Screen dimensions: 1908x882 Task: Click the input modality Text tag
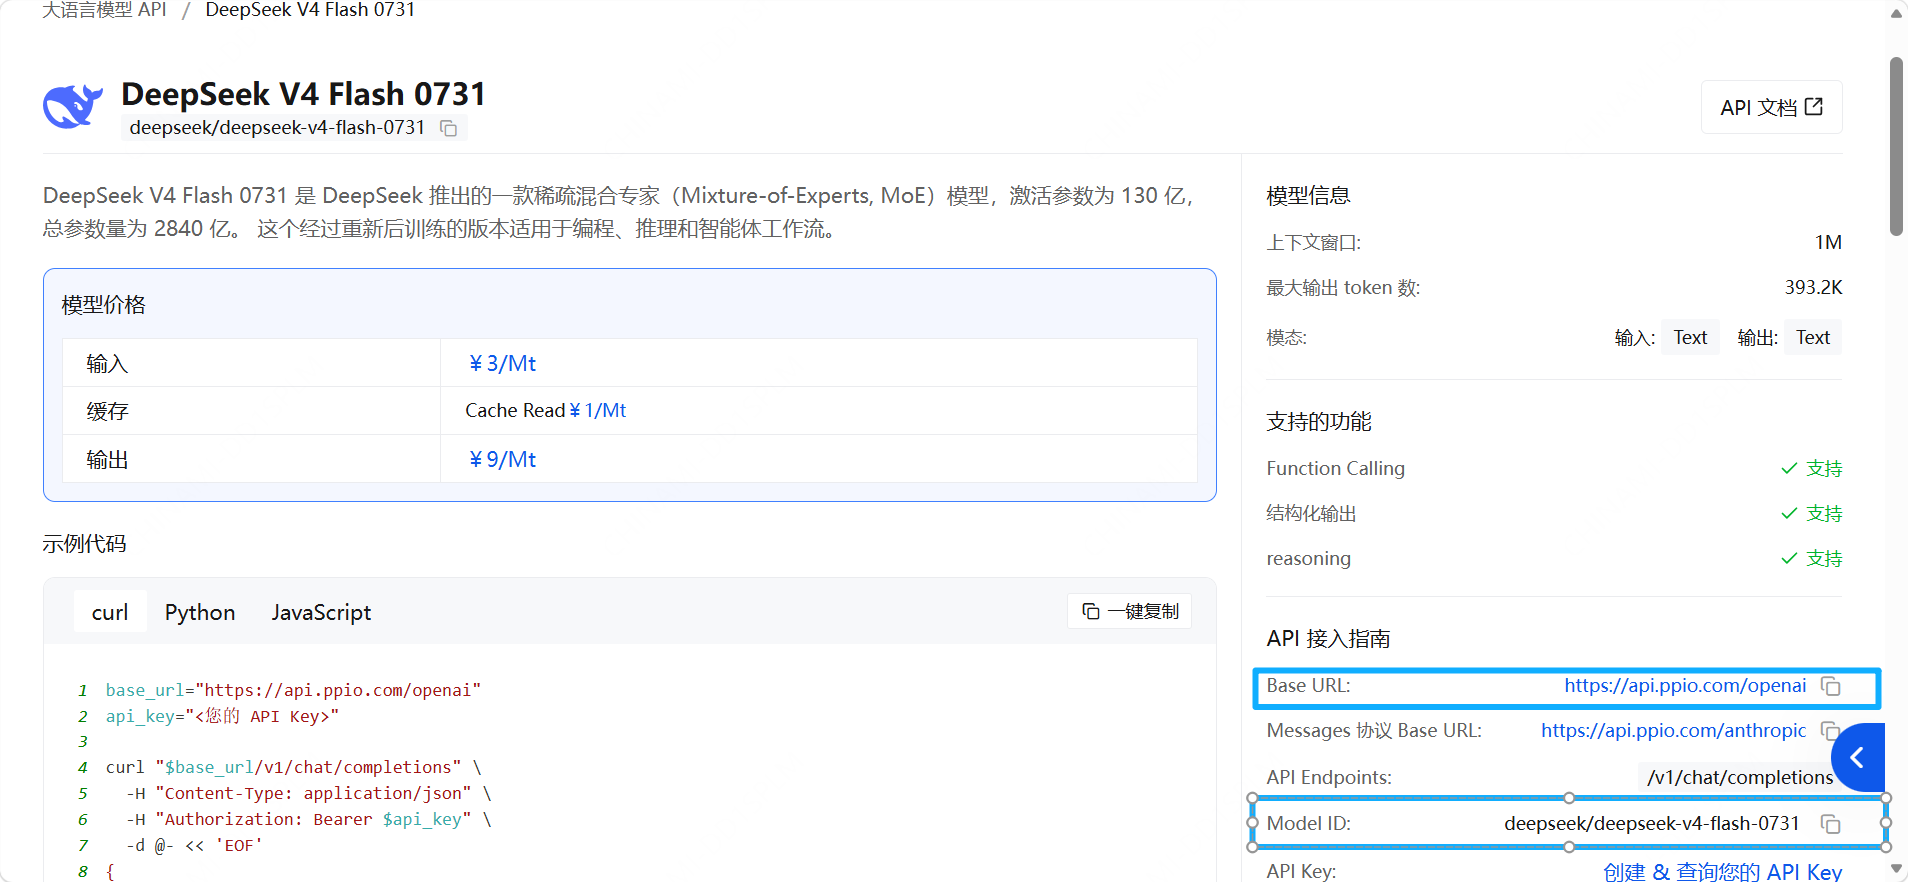coord(1690,338)
